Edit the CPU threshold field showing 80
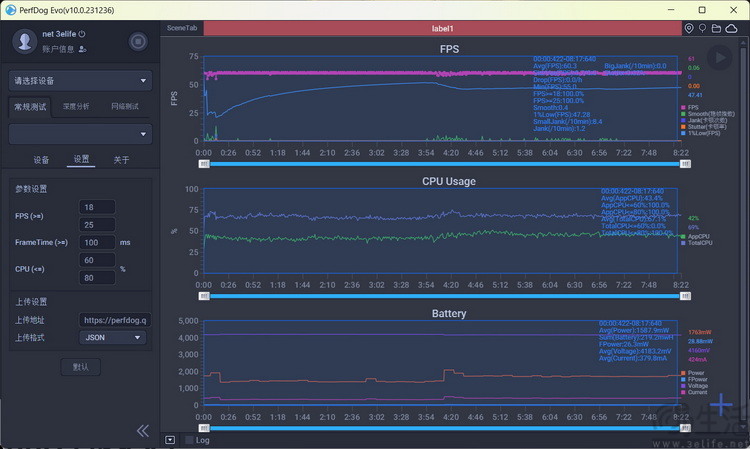The image size is (750, 449). click(97, 278)
